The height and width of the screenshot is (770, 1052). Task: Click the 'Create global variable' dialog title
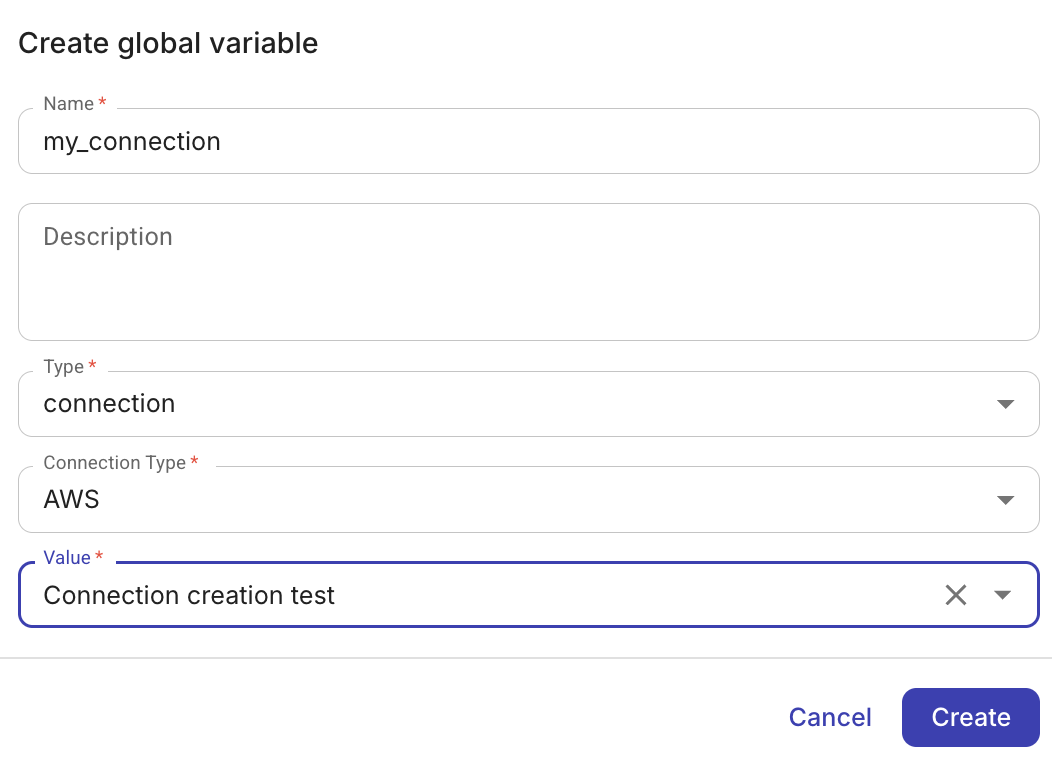pyautogui.click(x=167, y=43)
